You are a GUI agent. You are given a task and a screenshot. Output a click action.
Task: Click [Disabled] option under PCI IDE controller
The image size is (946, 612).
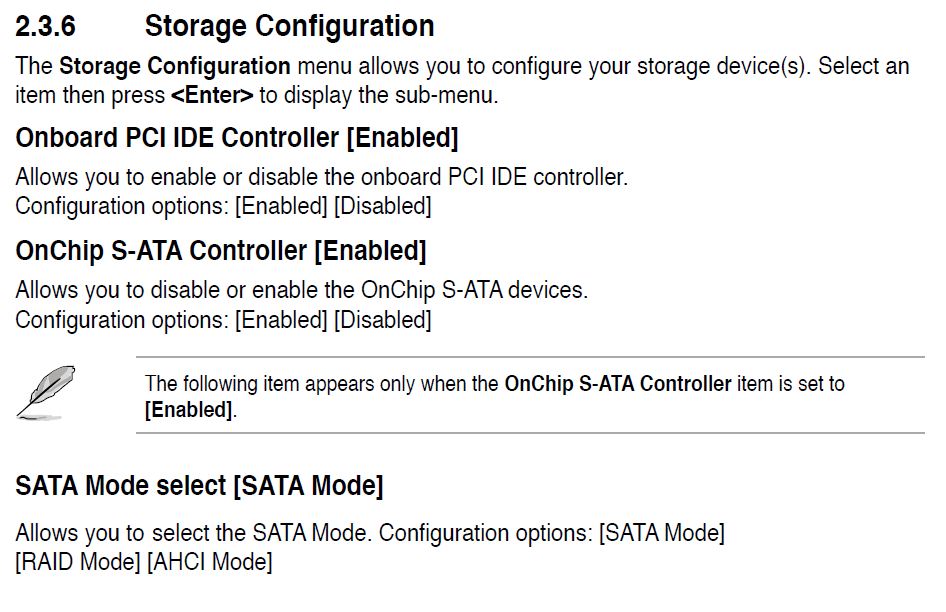point(383,206)
